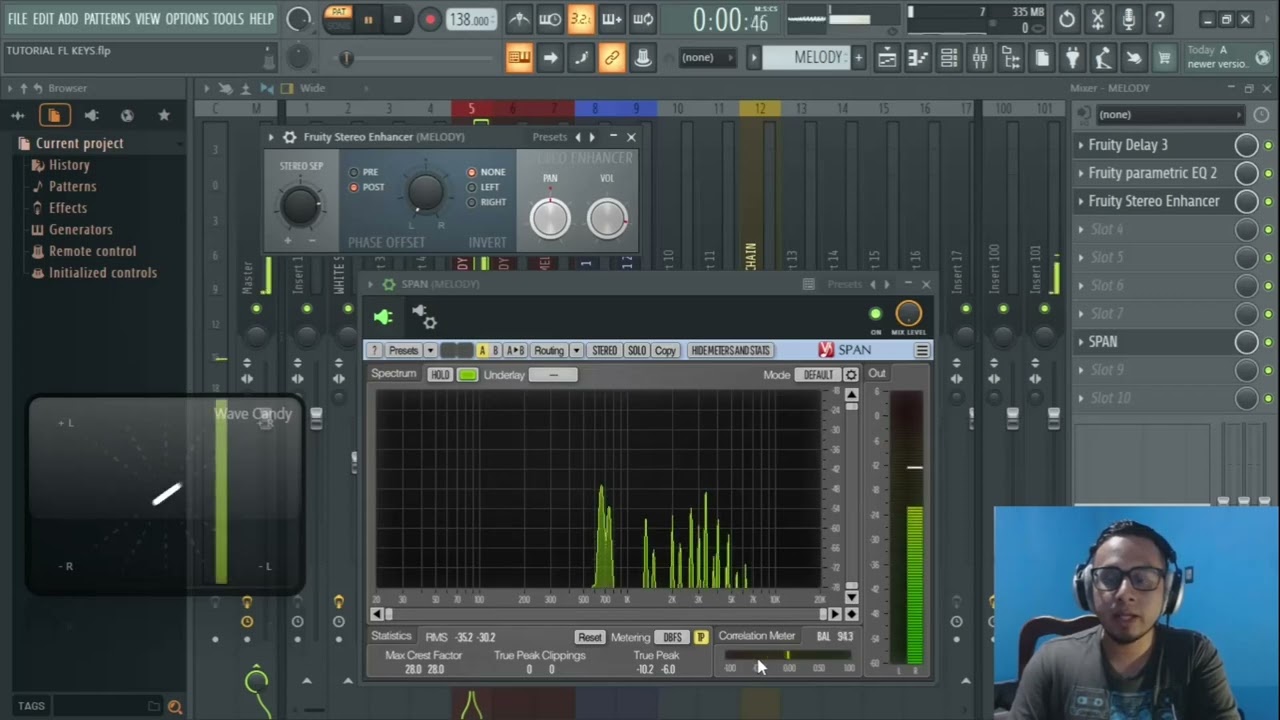Image resolution: width=1280 pixels, height=720 pixels.
Task: Open Generators in the browser
Action: (x=80, y=229)
